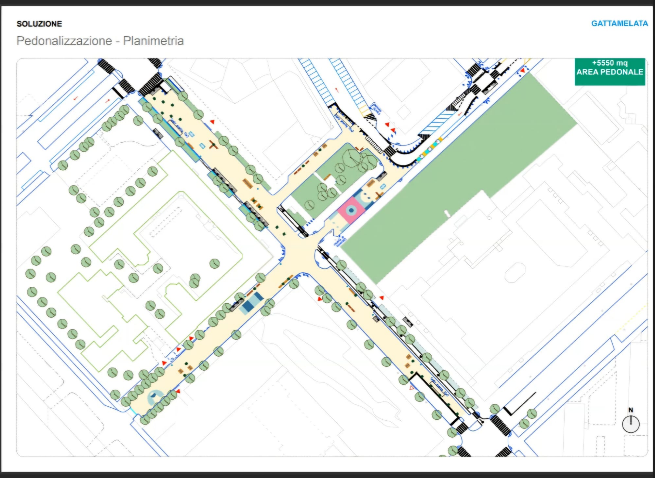Click the white dot in green park
The height and width of the screenshot is (478, 655).
click(x=449, y=215)
